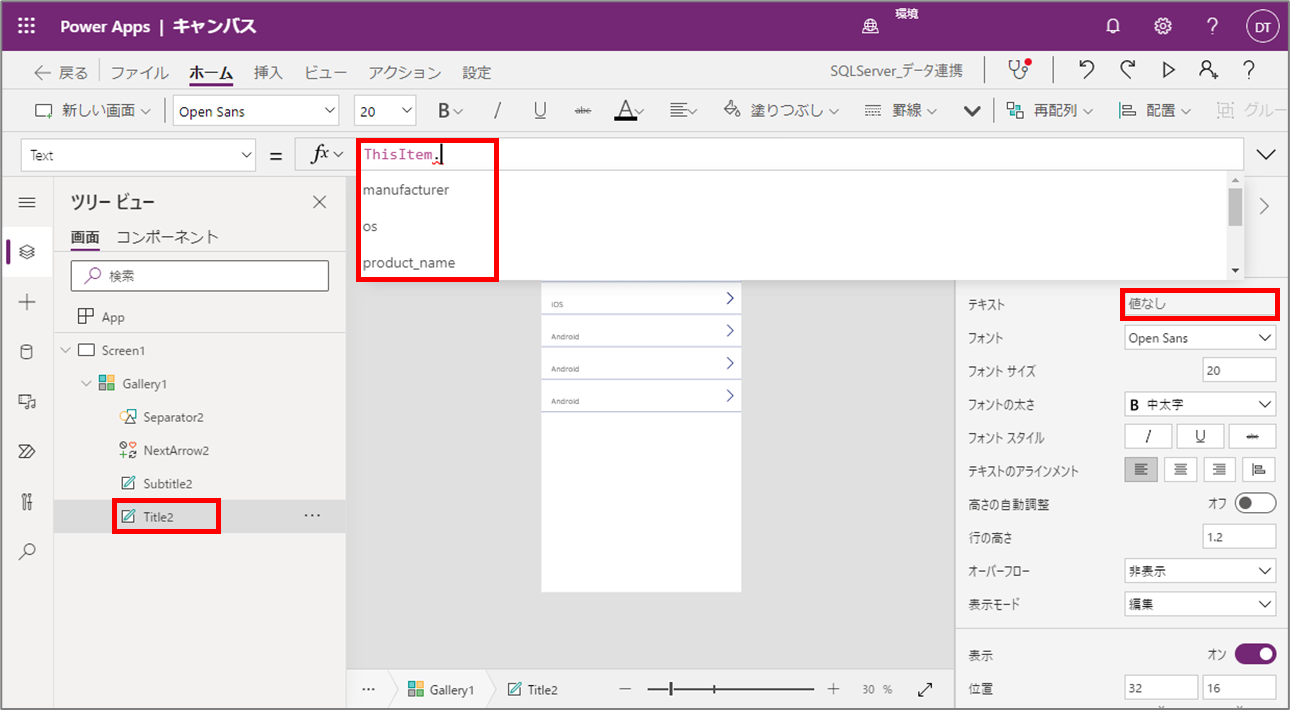
Task: Open the Open Sans font dropdown in toolbar
Action: (x=256, y=111)
